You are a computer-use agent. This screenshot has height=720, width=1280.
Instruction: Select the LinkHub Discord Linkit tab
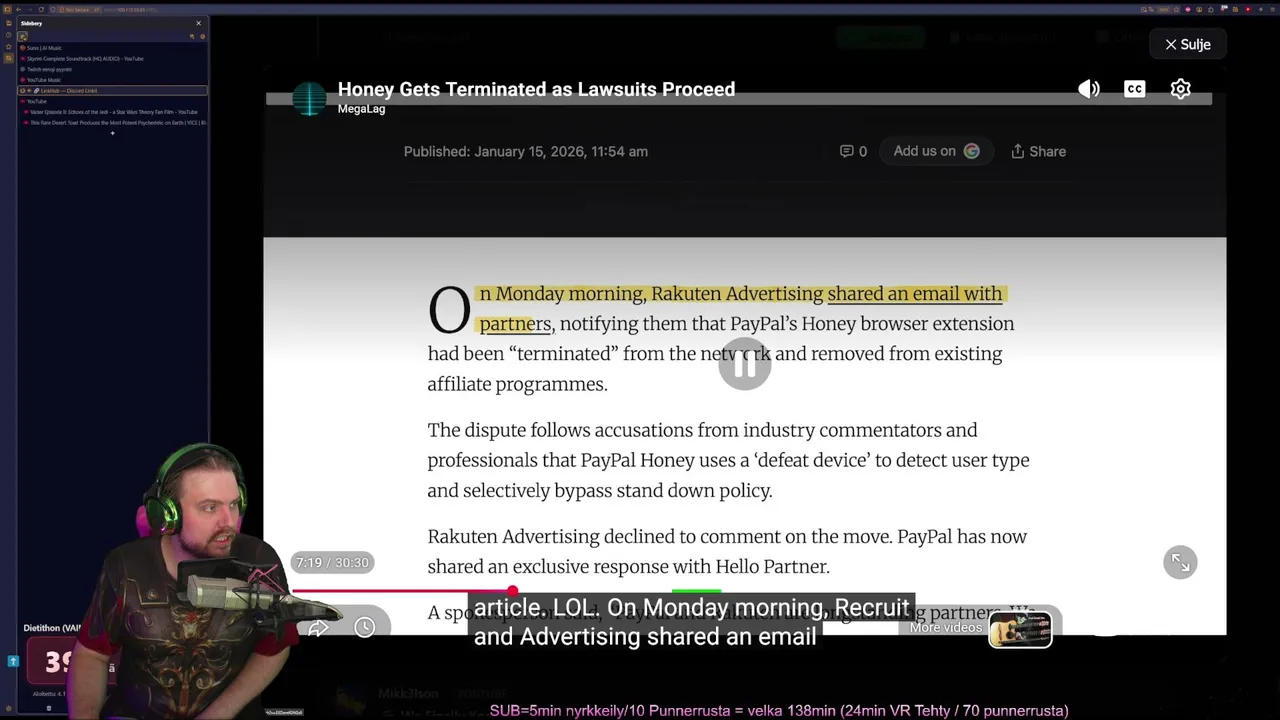112,91
